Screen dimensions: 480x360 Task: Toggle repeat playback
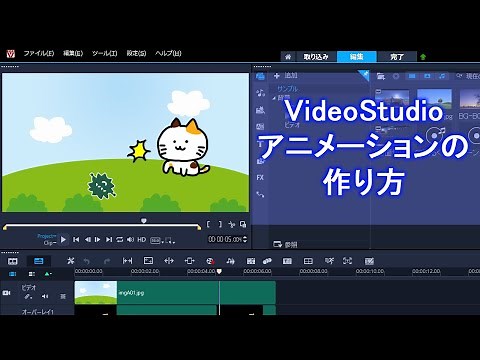point(119,239)
